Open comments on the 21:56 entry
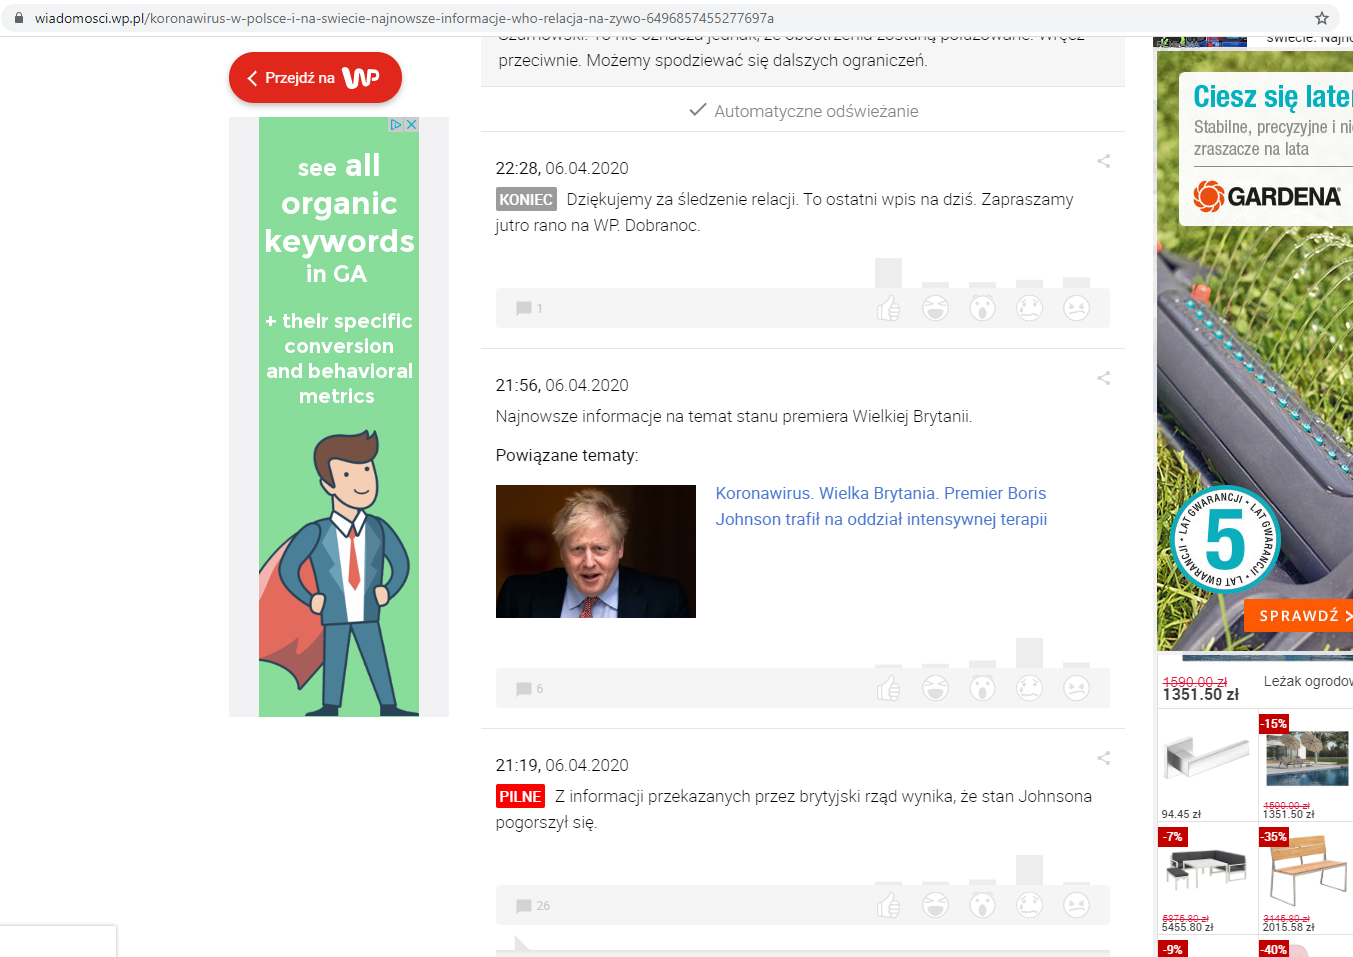 point(530,689)
